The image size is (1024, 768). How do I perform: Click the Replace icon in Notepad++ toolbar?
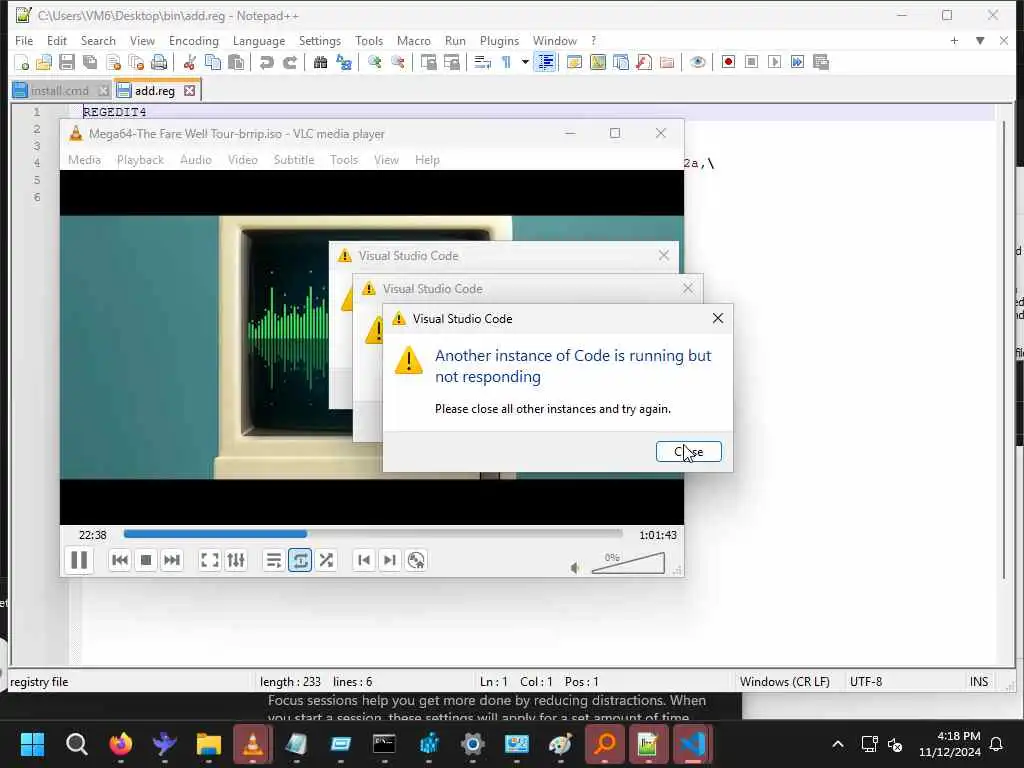344,63
